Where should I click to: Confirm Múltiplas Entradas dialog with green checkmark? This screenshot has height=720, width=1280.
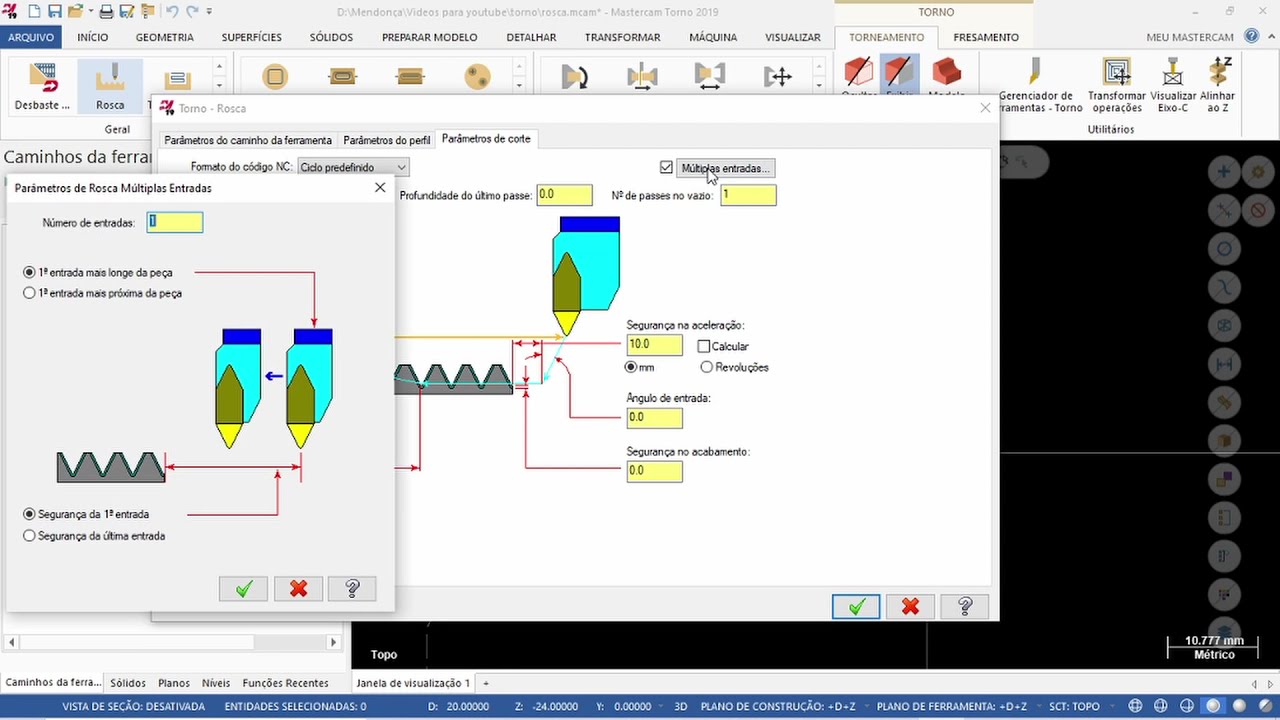click(244, 589)
